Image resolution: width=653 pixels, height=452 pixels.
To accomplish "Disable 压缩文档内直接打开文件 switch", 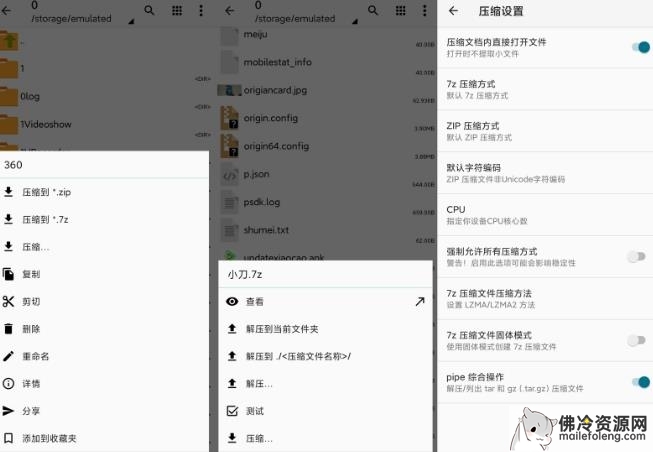I will (635, 47).
